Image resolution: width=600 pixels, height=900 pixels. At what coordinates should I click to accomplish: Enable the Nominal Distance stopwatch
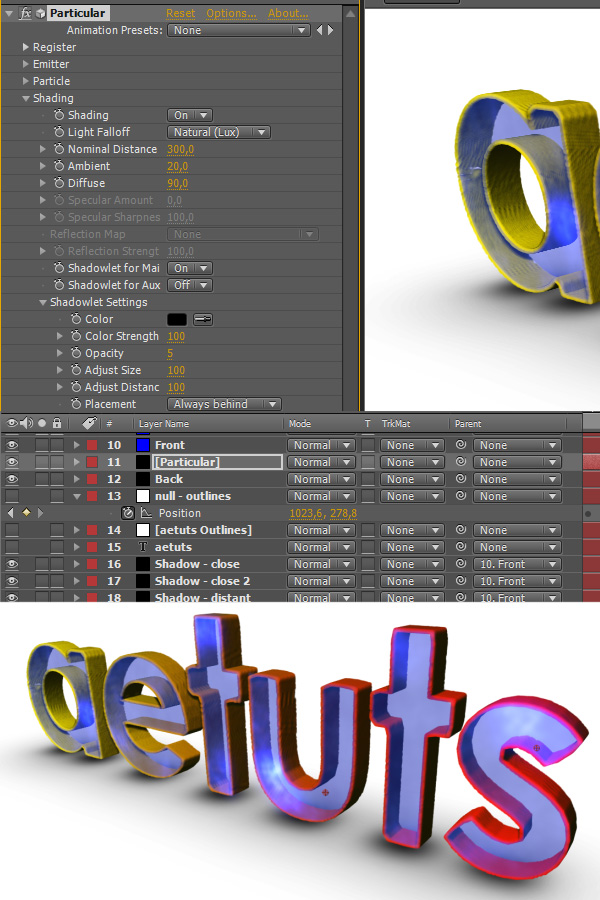tap(59, 149)
